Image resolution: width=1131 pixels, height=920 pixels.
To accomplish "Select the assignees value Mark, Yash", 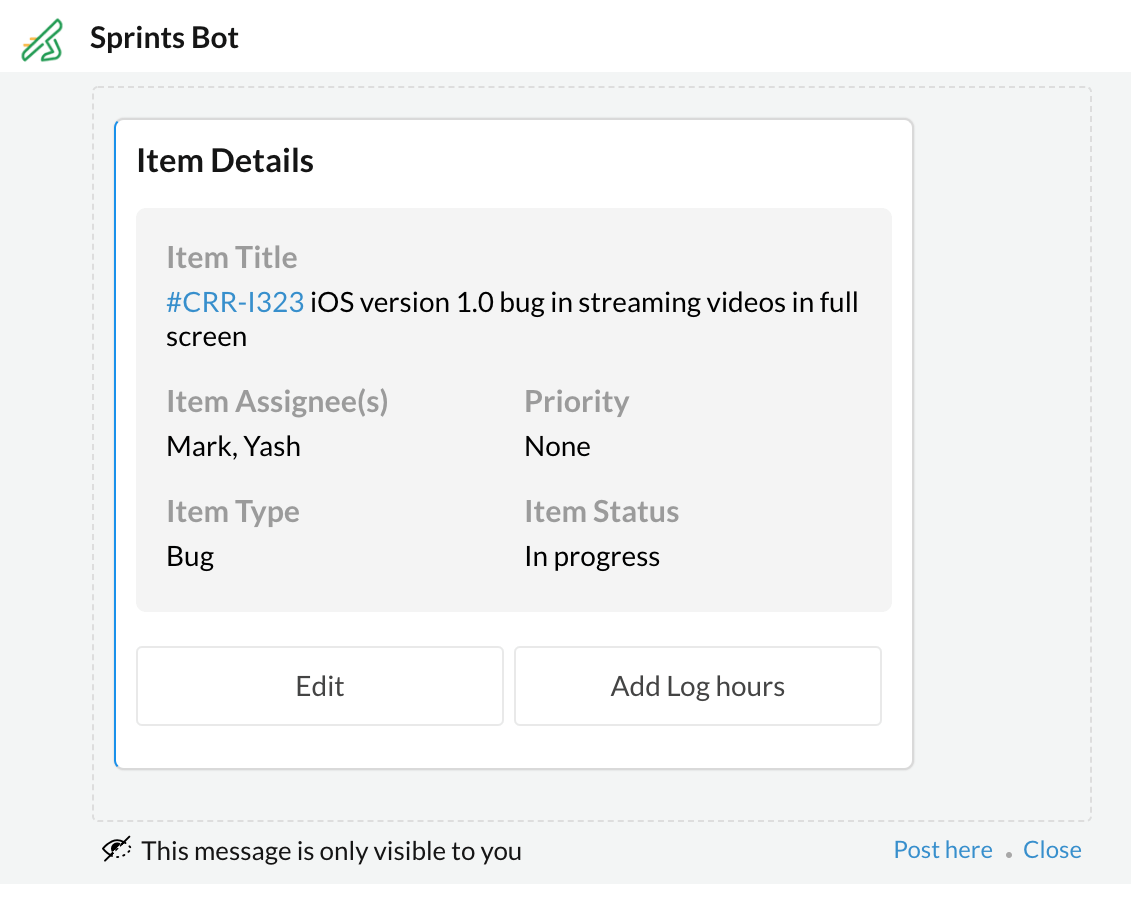I will pos(233,446).
